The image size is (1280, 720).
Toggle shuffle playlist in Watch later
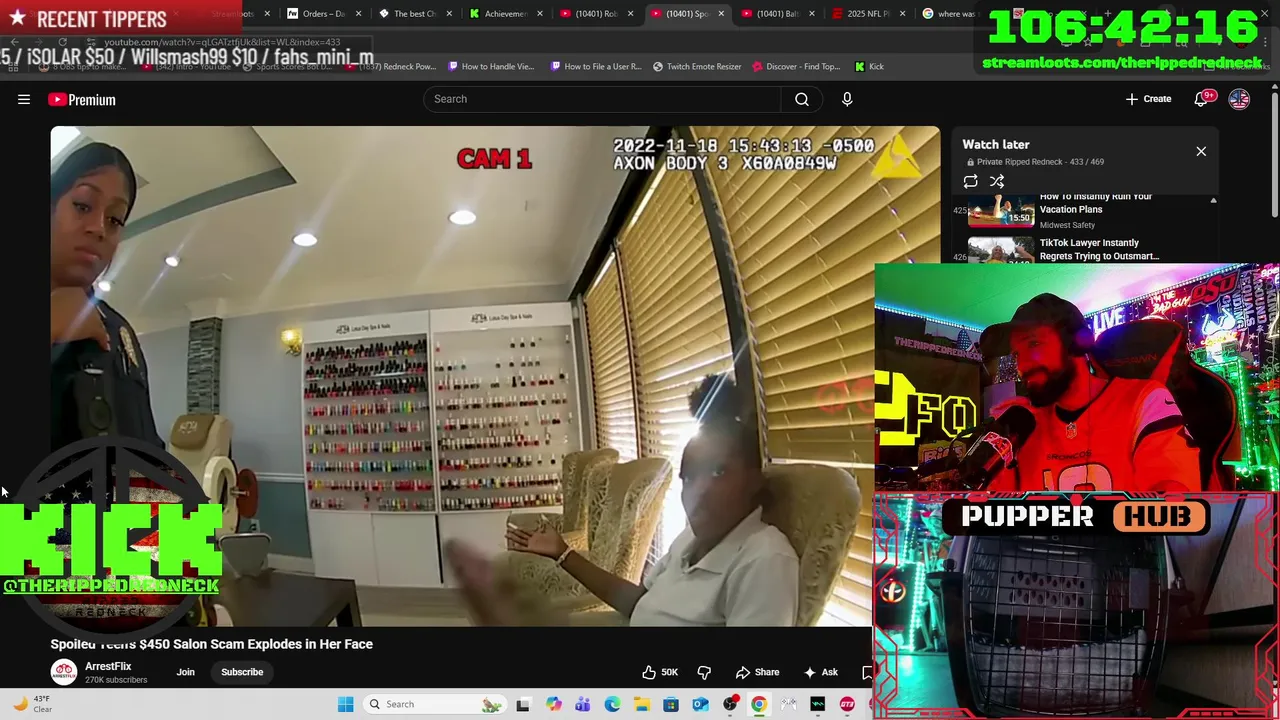click(x=997, y=181)
